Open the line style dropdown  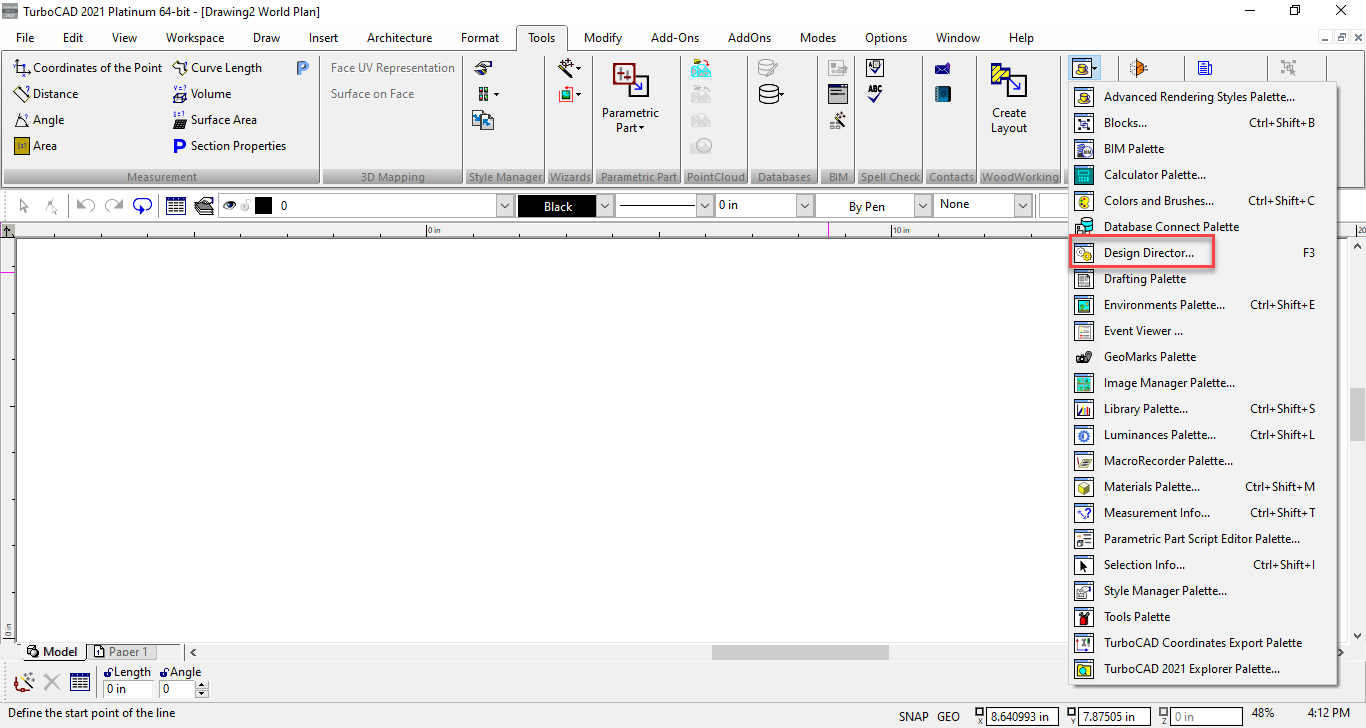(704, 205)
